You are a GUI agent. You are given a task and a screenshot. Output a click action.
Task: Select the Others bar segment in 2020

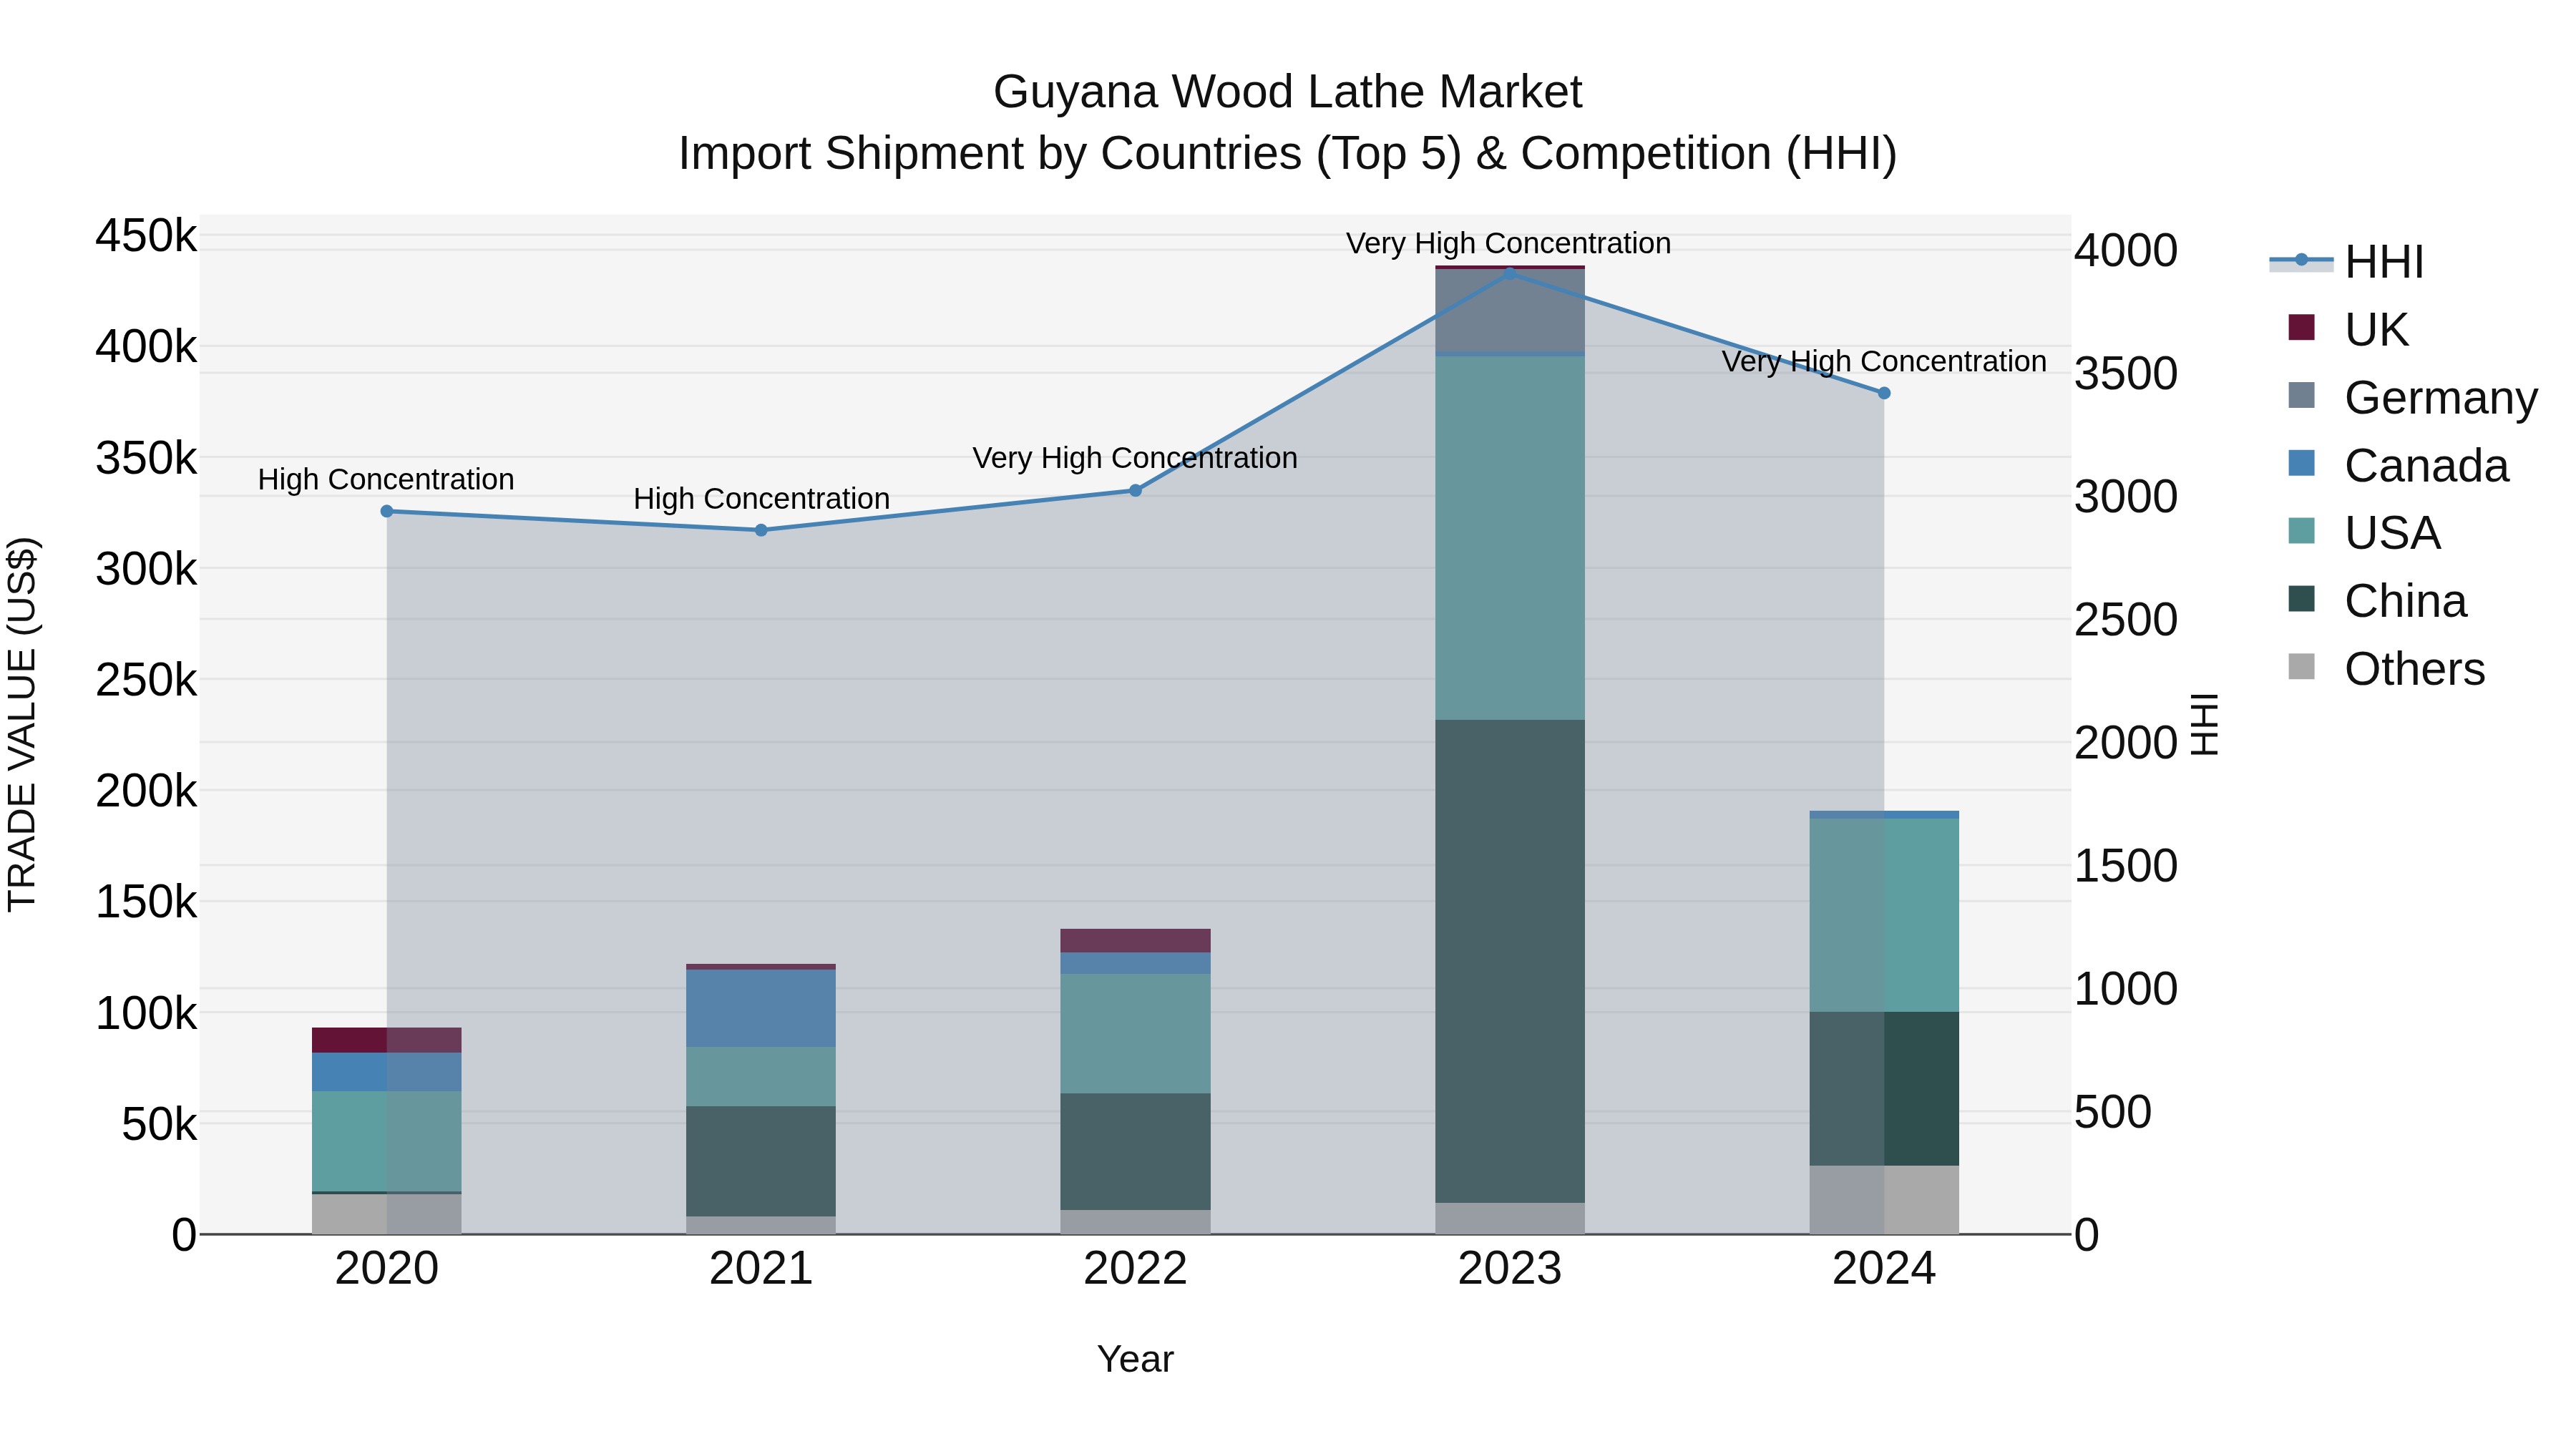point(387,1214)
